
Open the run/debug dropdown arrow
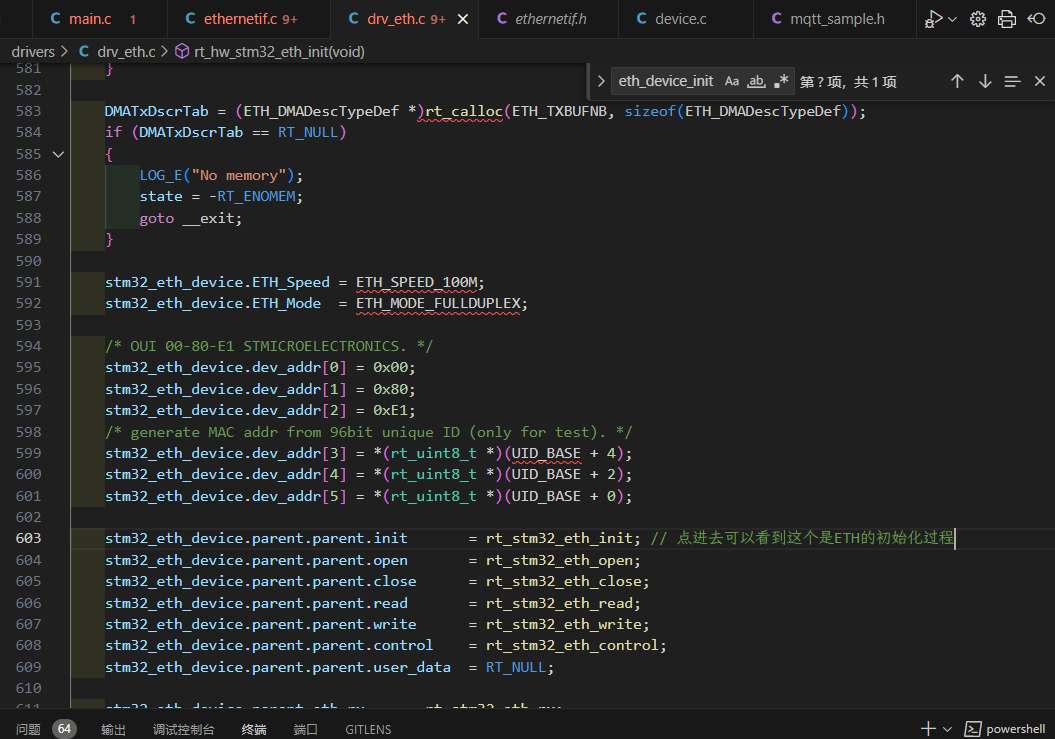[x=952, y=19]
